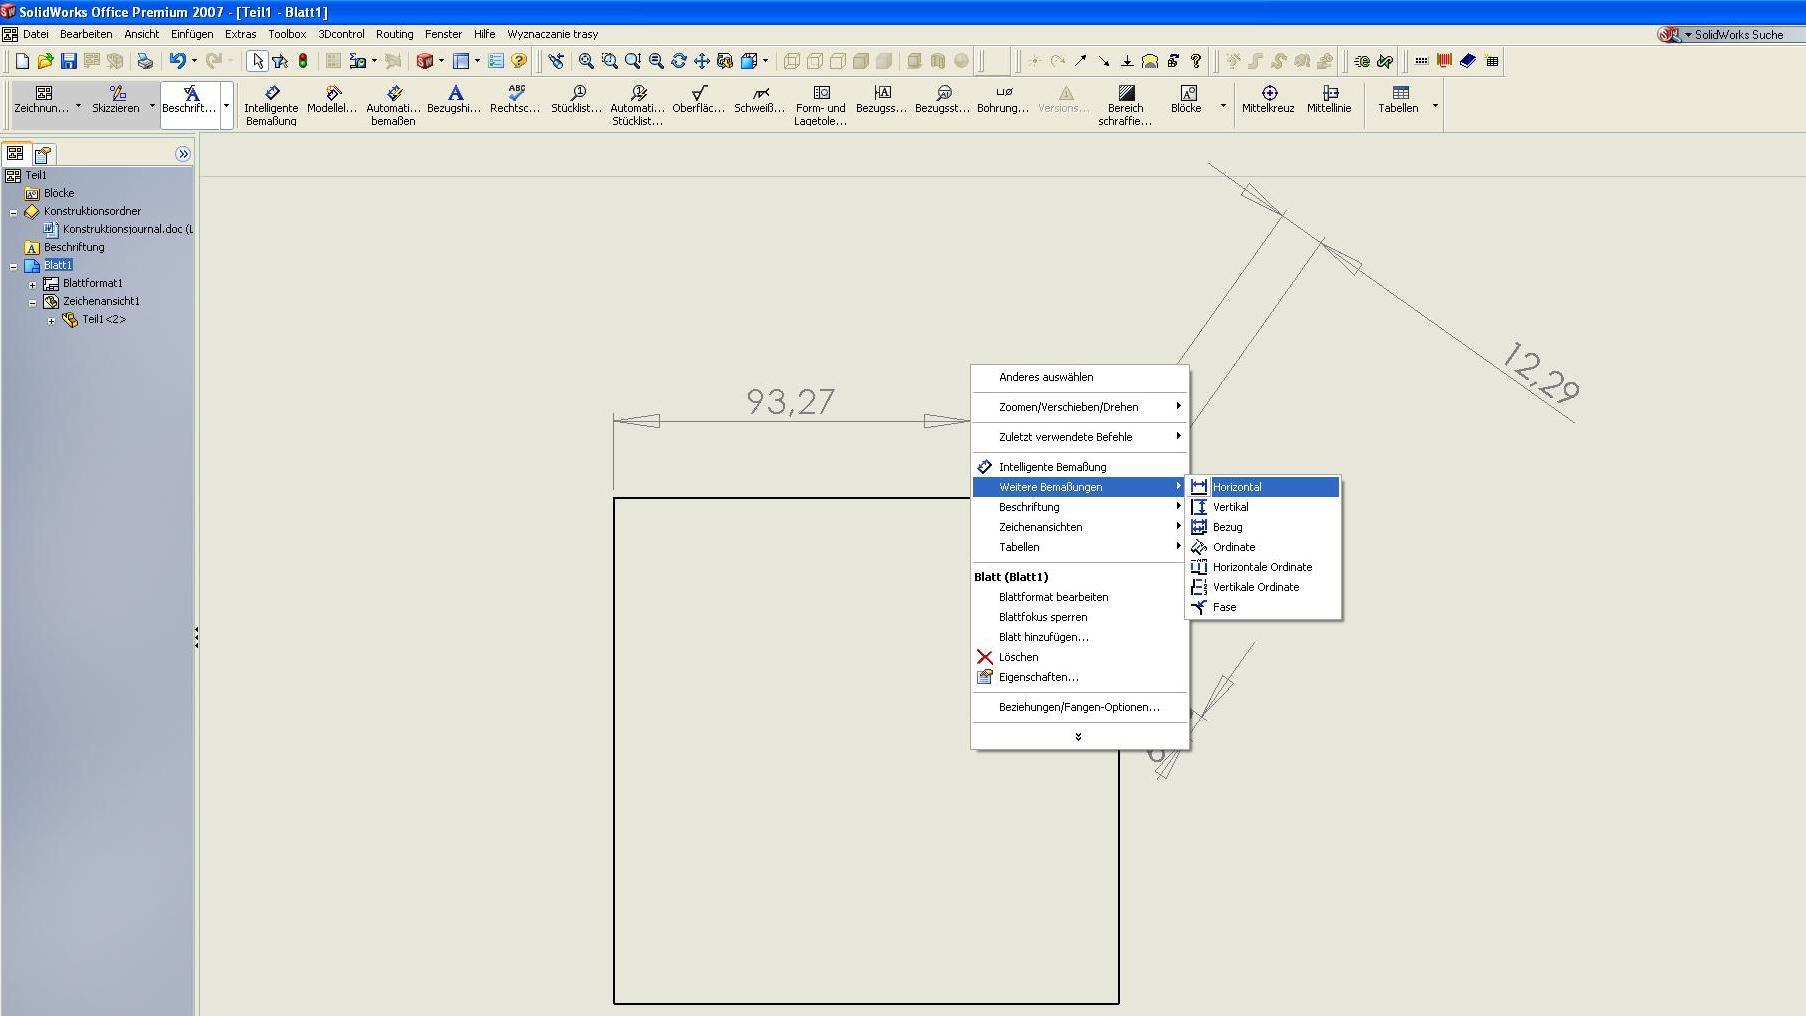Expand the panel with double chevron

click(x=182, y=154)
